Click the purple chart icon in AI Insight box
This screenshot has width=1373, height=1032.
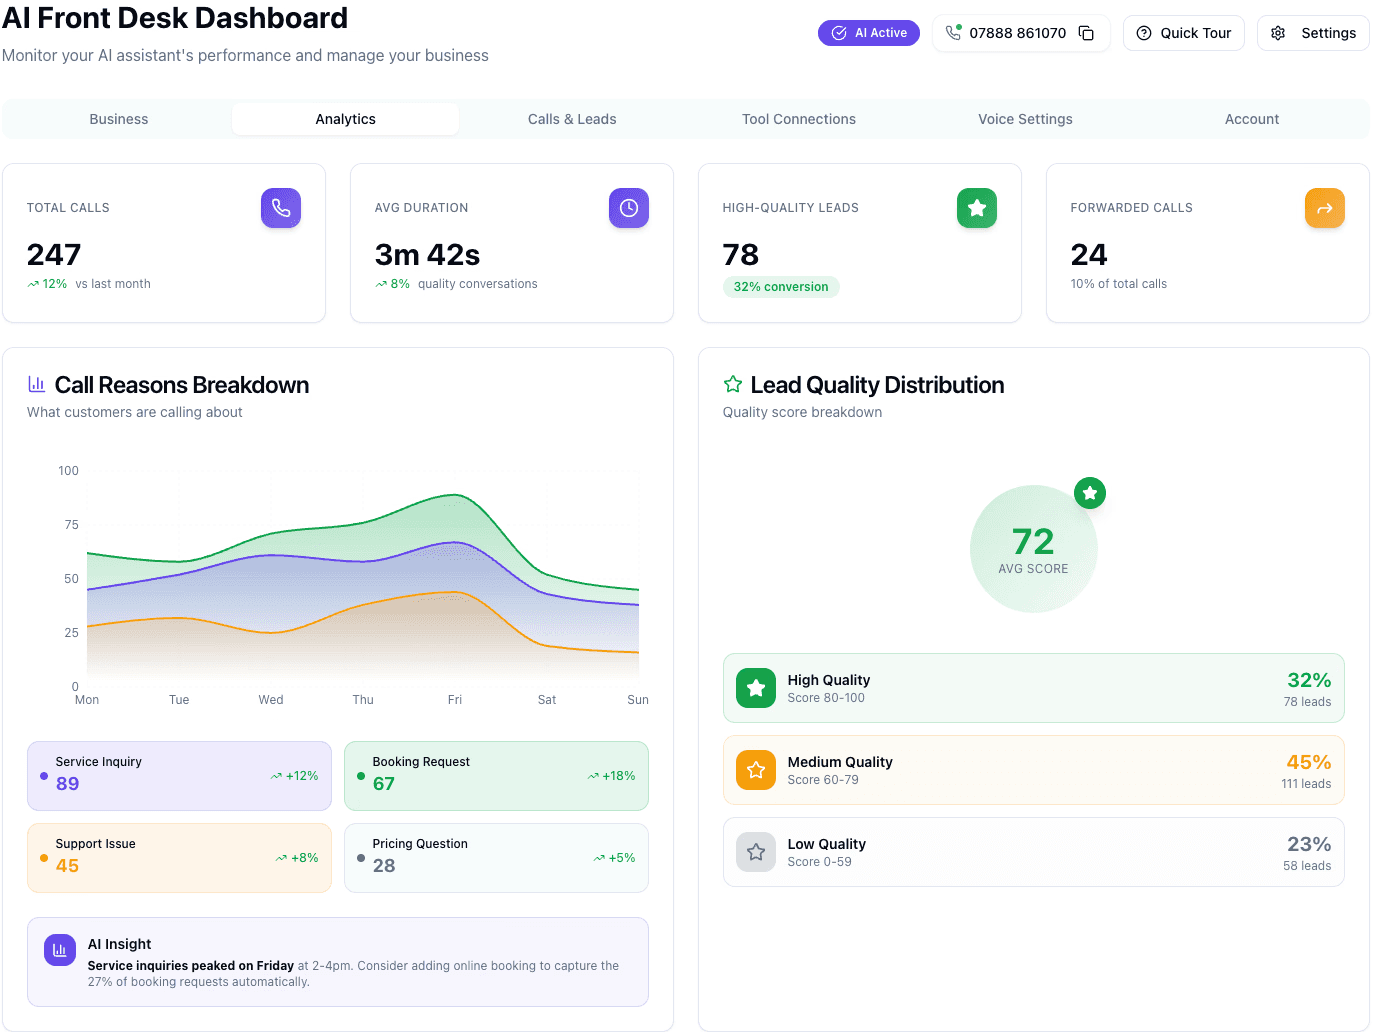pos(60,950)
